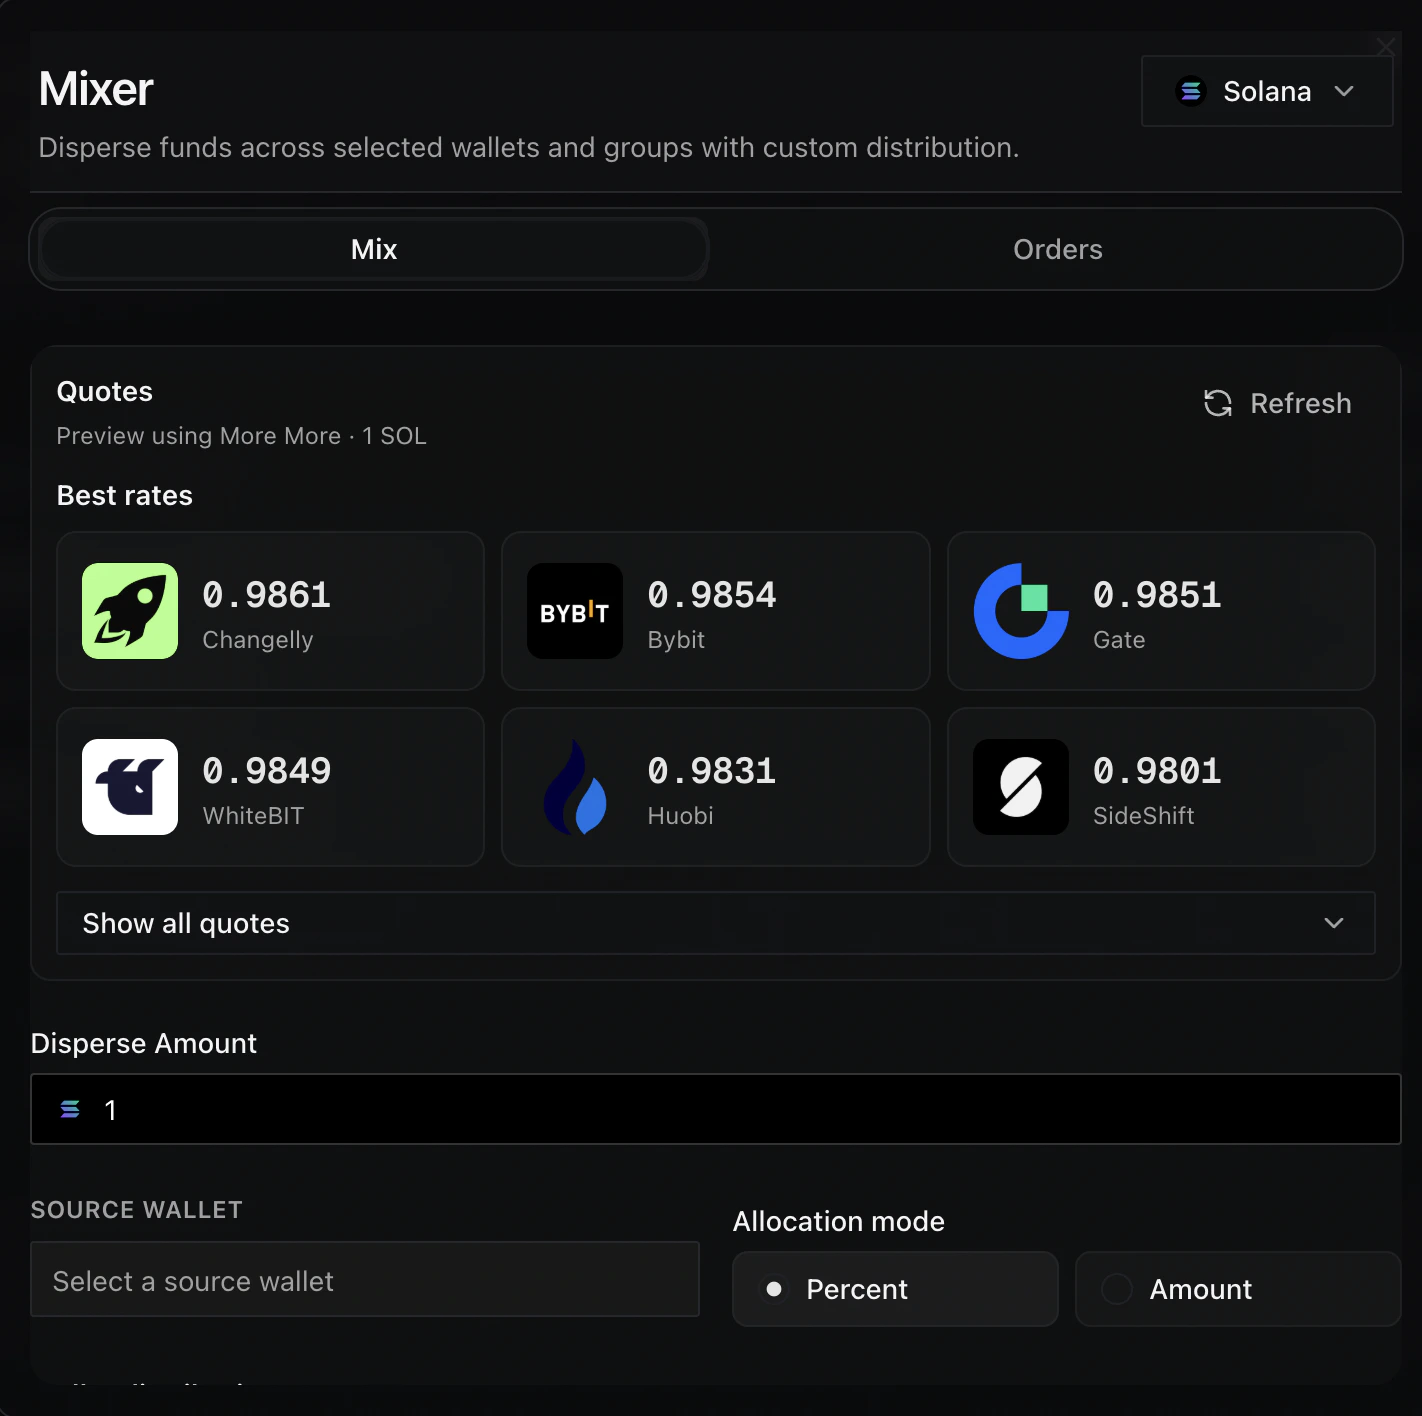Click the Quotes heading
The image size is (1422, 1416).
coord(105,391)
